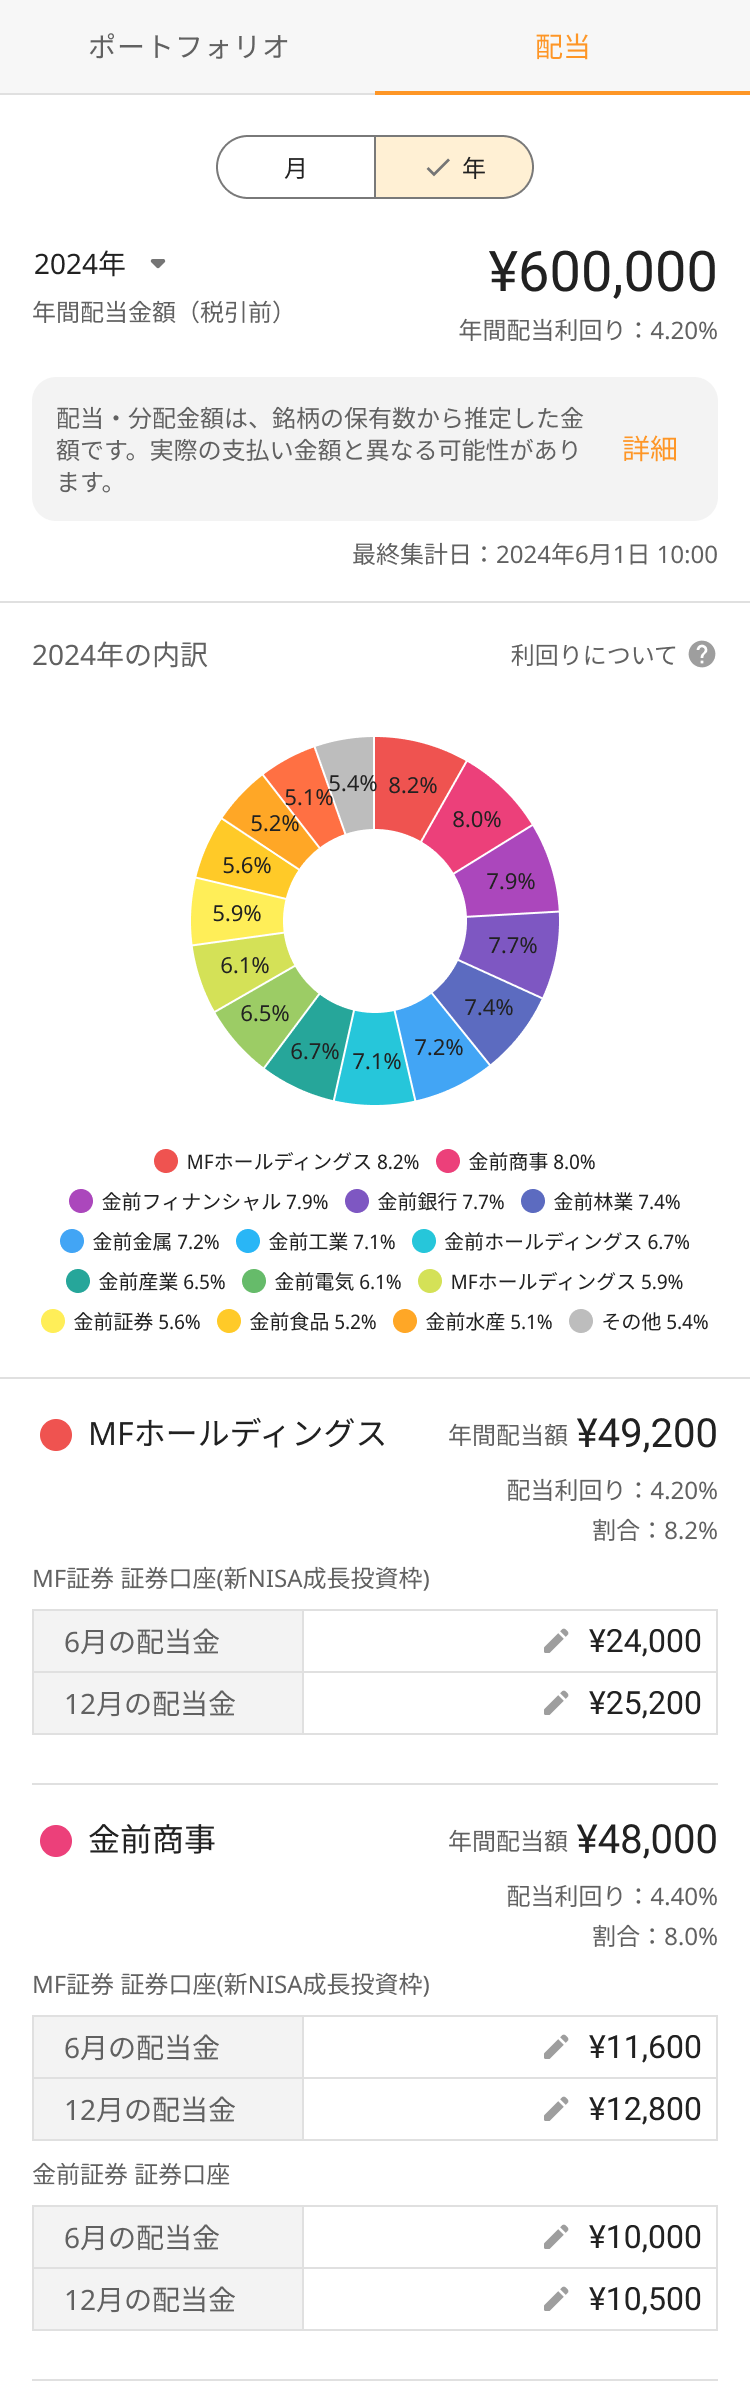750x2386 pixels.
Task: Switch to the ポートフォリオ tab
Action: [188, 47]
